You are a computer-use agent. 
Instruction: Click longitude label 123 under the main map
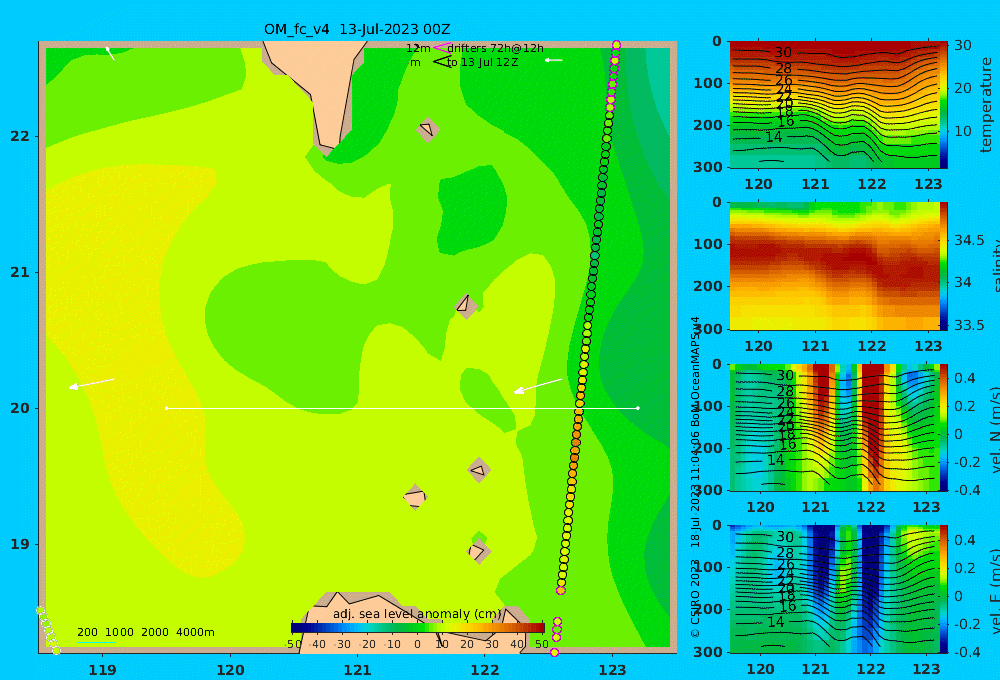tap(612, 670)
